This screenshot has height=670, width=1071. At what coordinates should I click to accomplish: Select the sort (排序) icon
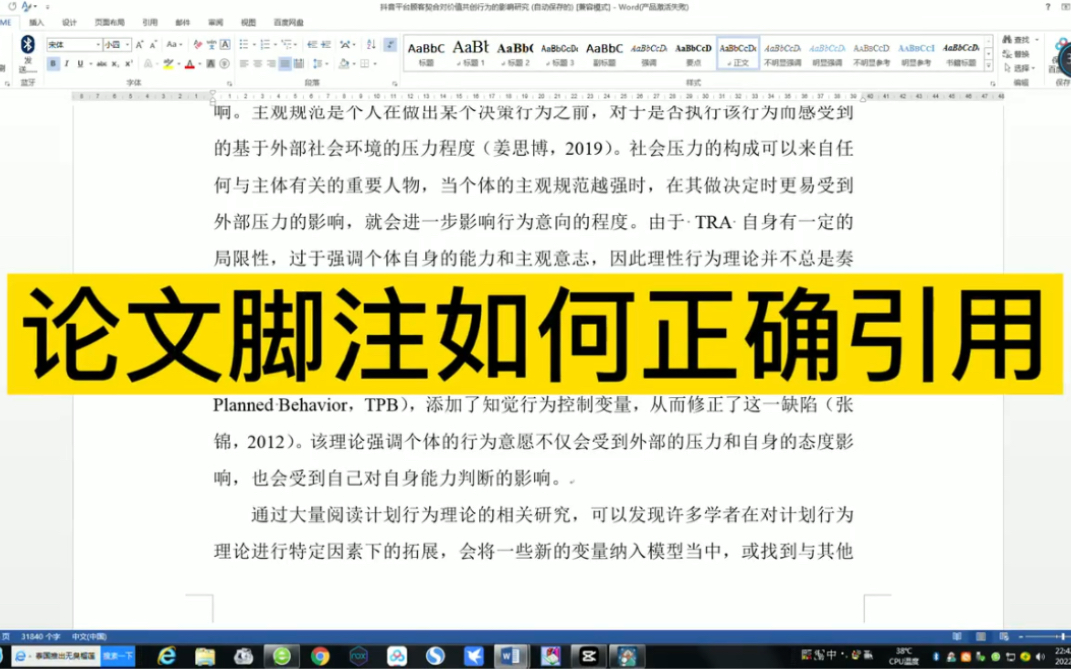point(370,44)
